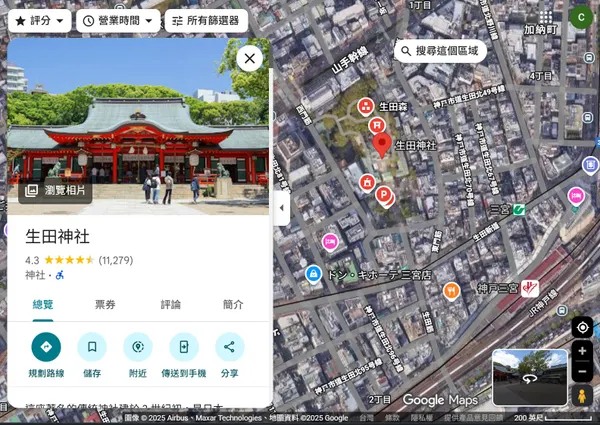This screenshot has width=600, height=425.
Task: Click the 山手幹線 road label
Action: (x=350, y=60)
